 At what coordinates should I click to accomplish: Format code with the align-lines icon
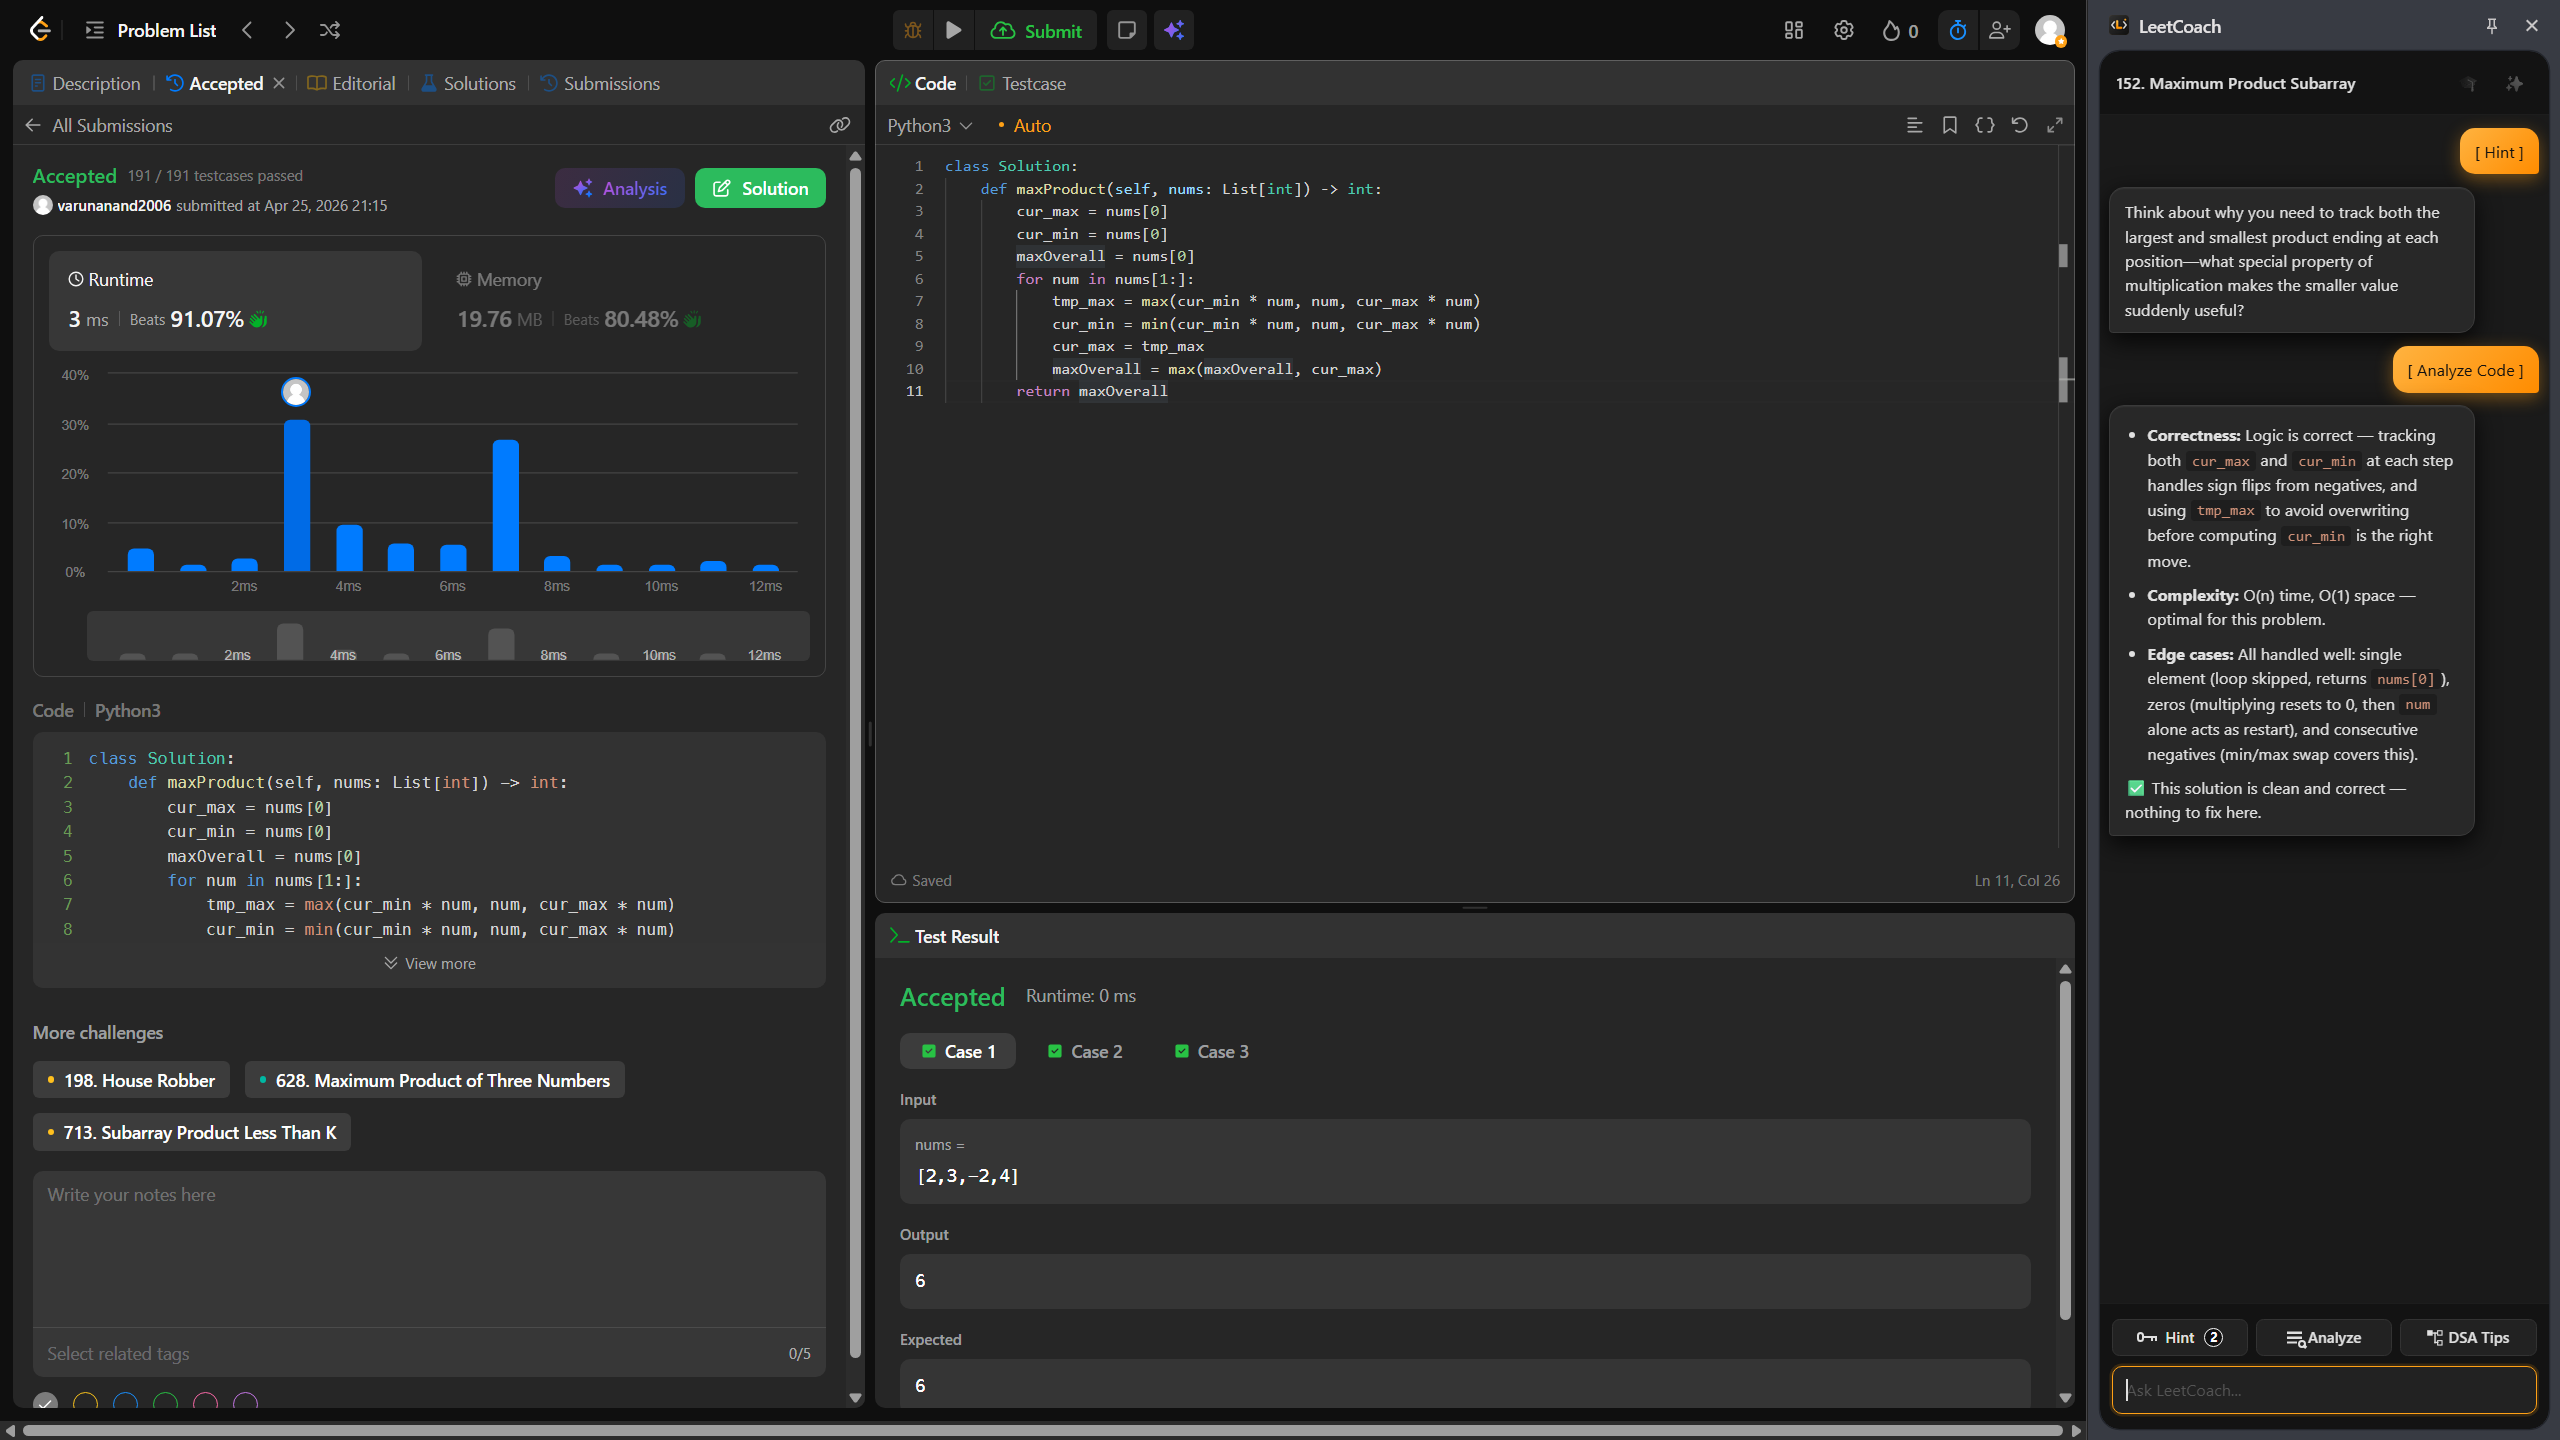coord(1914,125)
